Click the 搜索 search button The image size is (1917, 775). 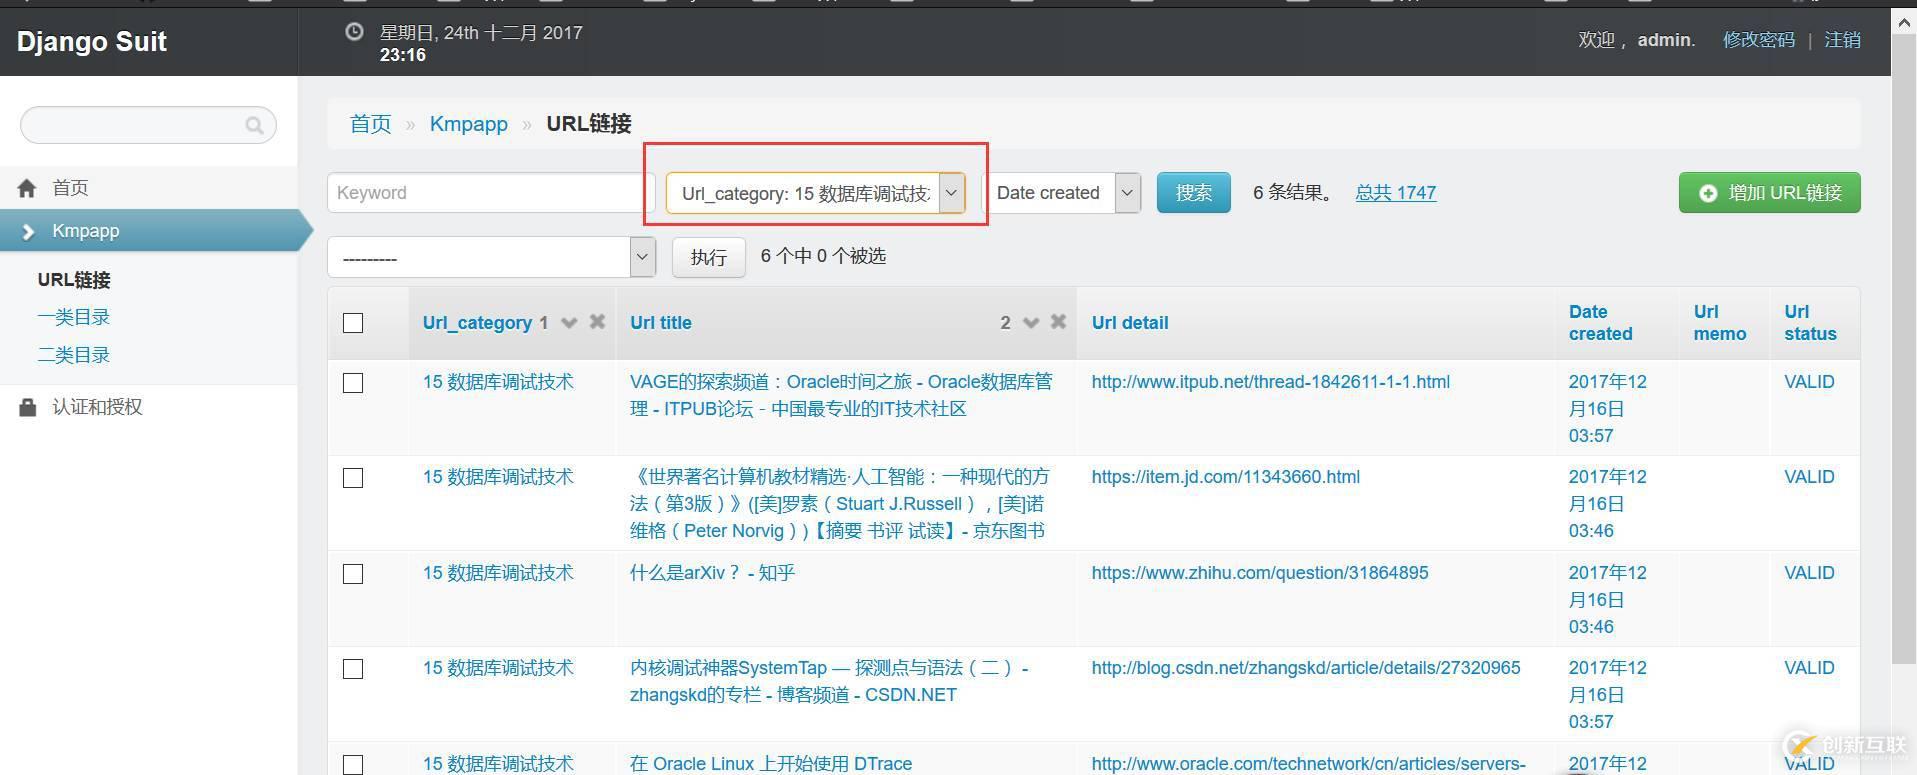click(x=1193, y=193)
